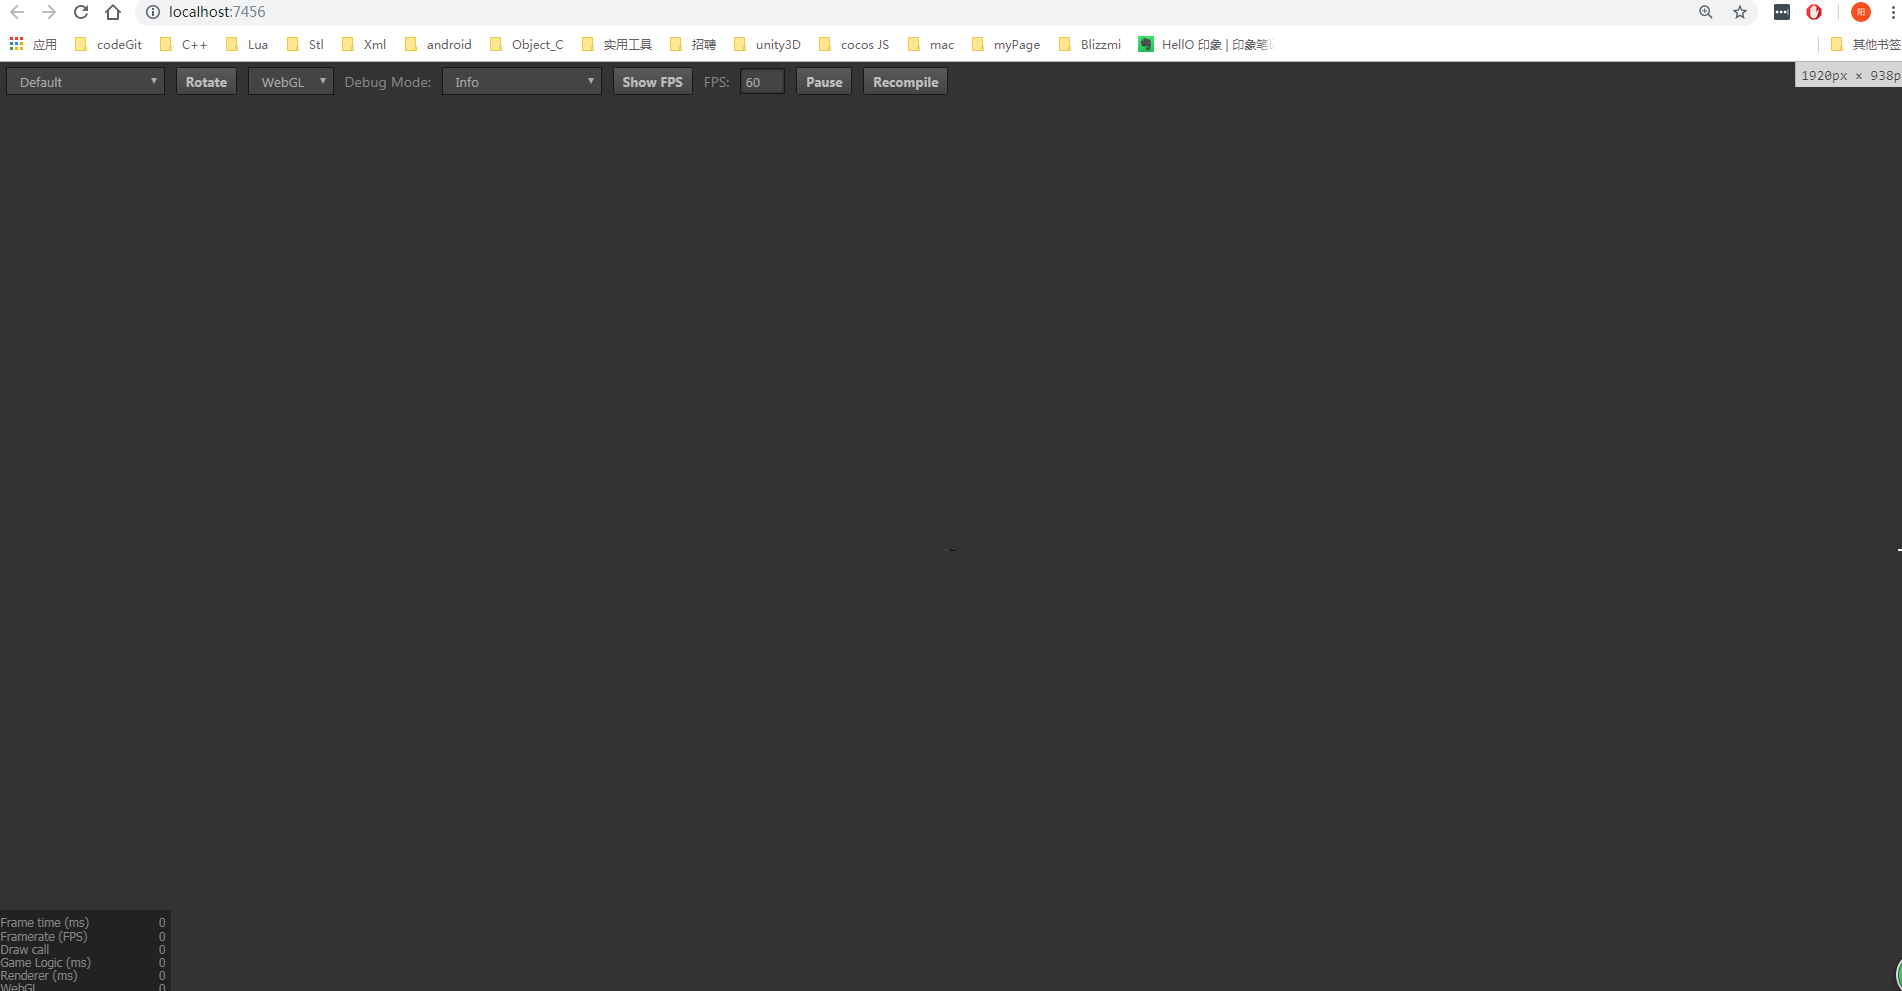The image size is (1902, 991).
Task: Open the dark extension icon in the browser toolbar
Action: click(1782, 12)
